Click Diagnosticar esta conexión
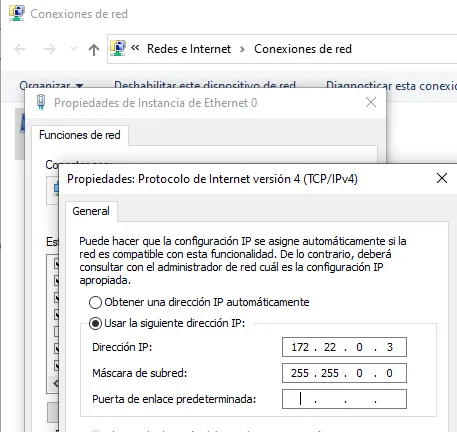This screenshot has width=457, height=432. pyautogui.click(x=391, y=86)
